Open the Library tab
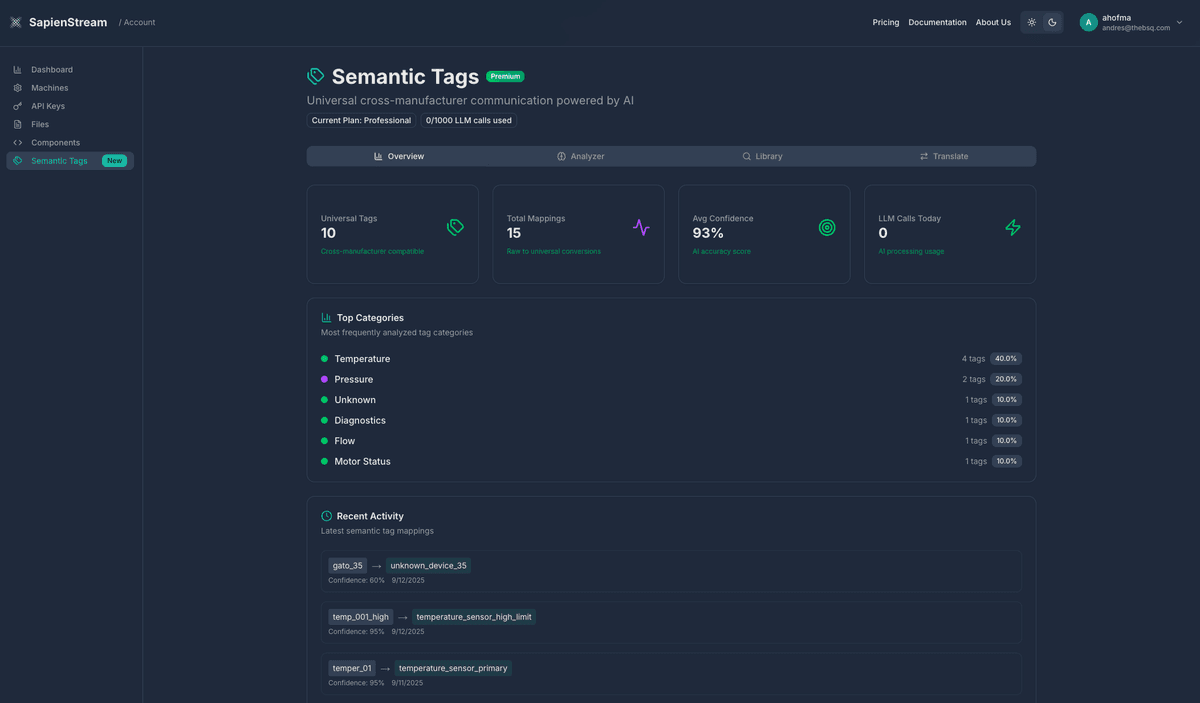Image resolution: width=1200 pixels, height=703 pixels. [x=762, y=156]
